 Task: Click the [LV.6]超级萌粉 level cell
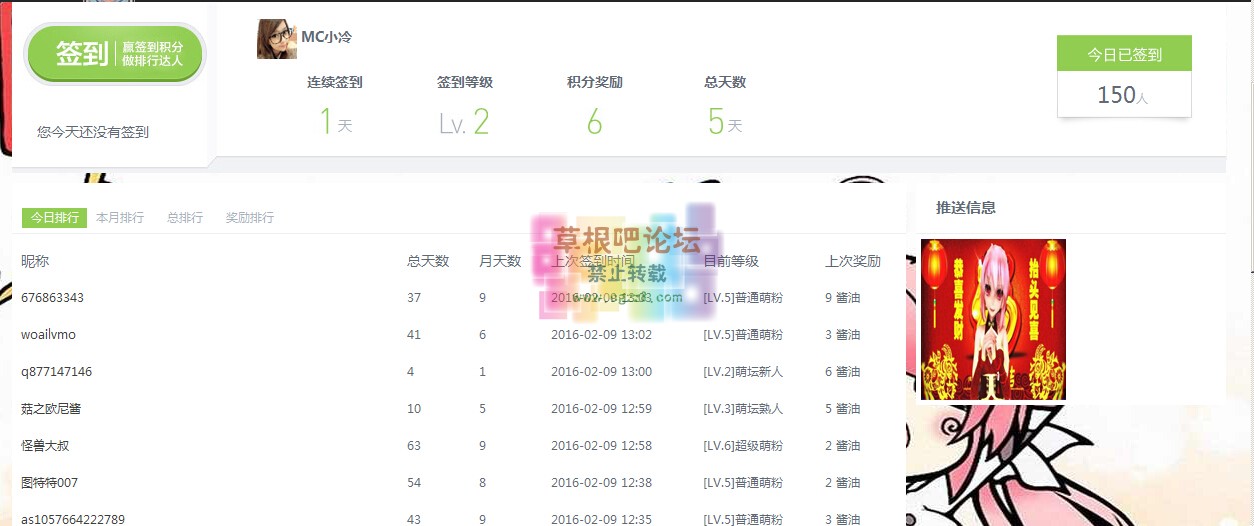[743, 445]
